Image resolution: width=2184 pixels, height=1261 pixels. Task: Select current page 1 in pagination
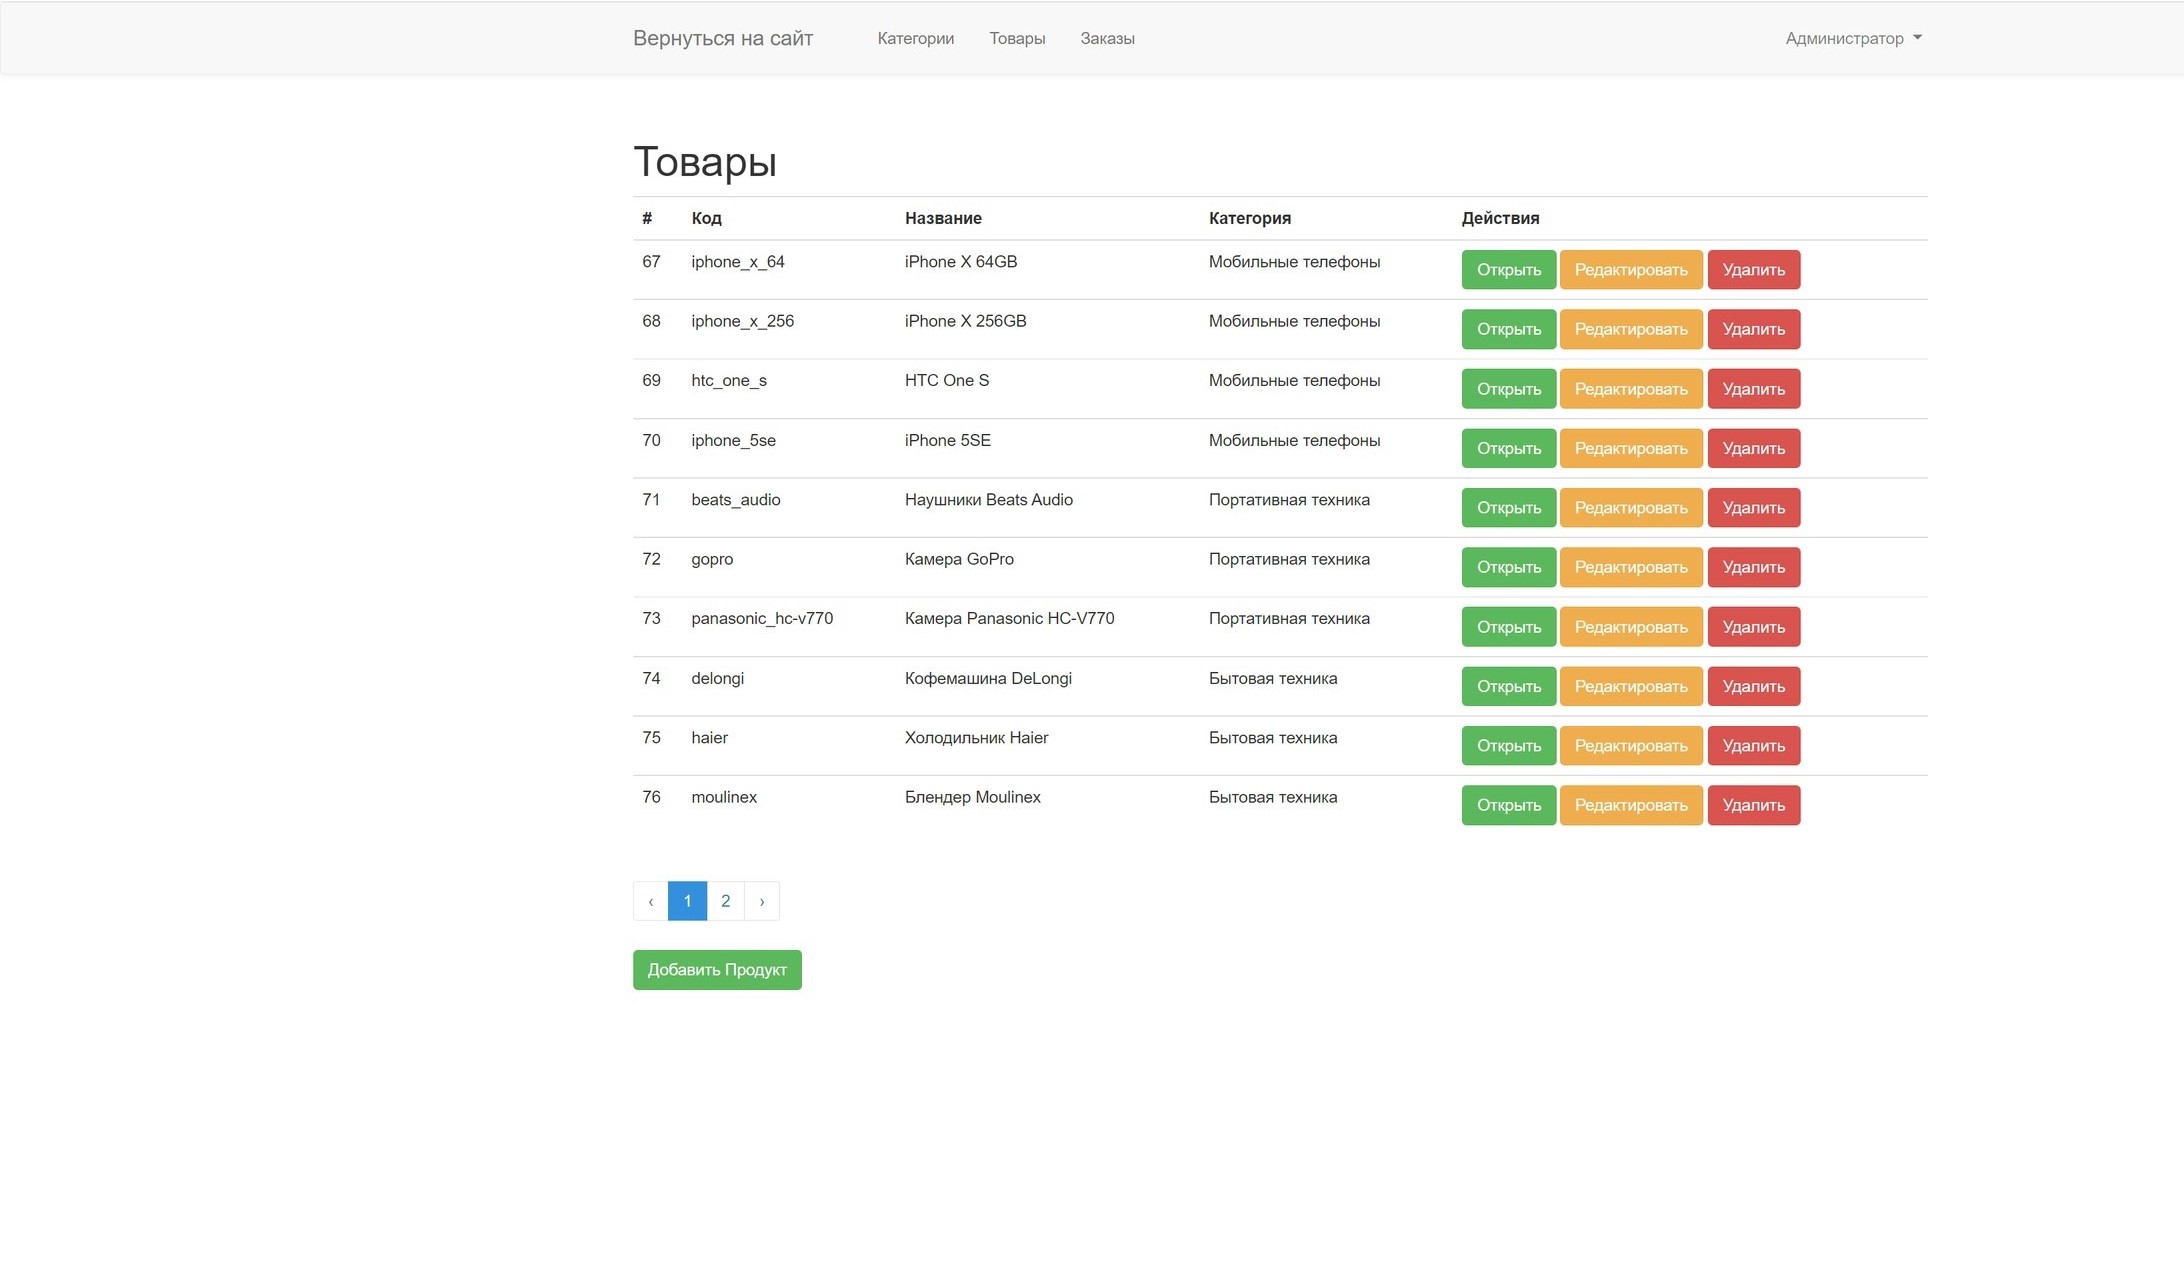[x=687, y=901]
